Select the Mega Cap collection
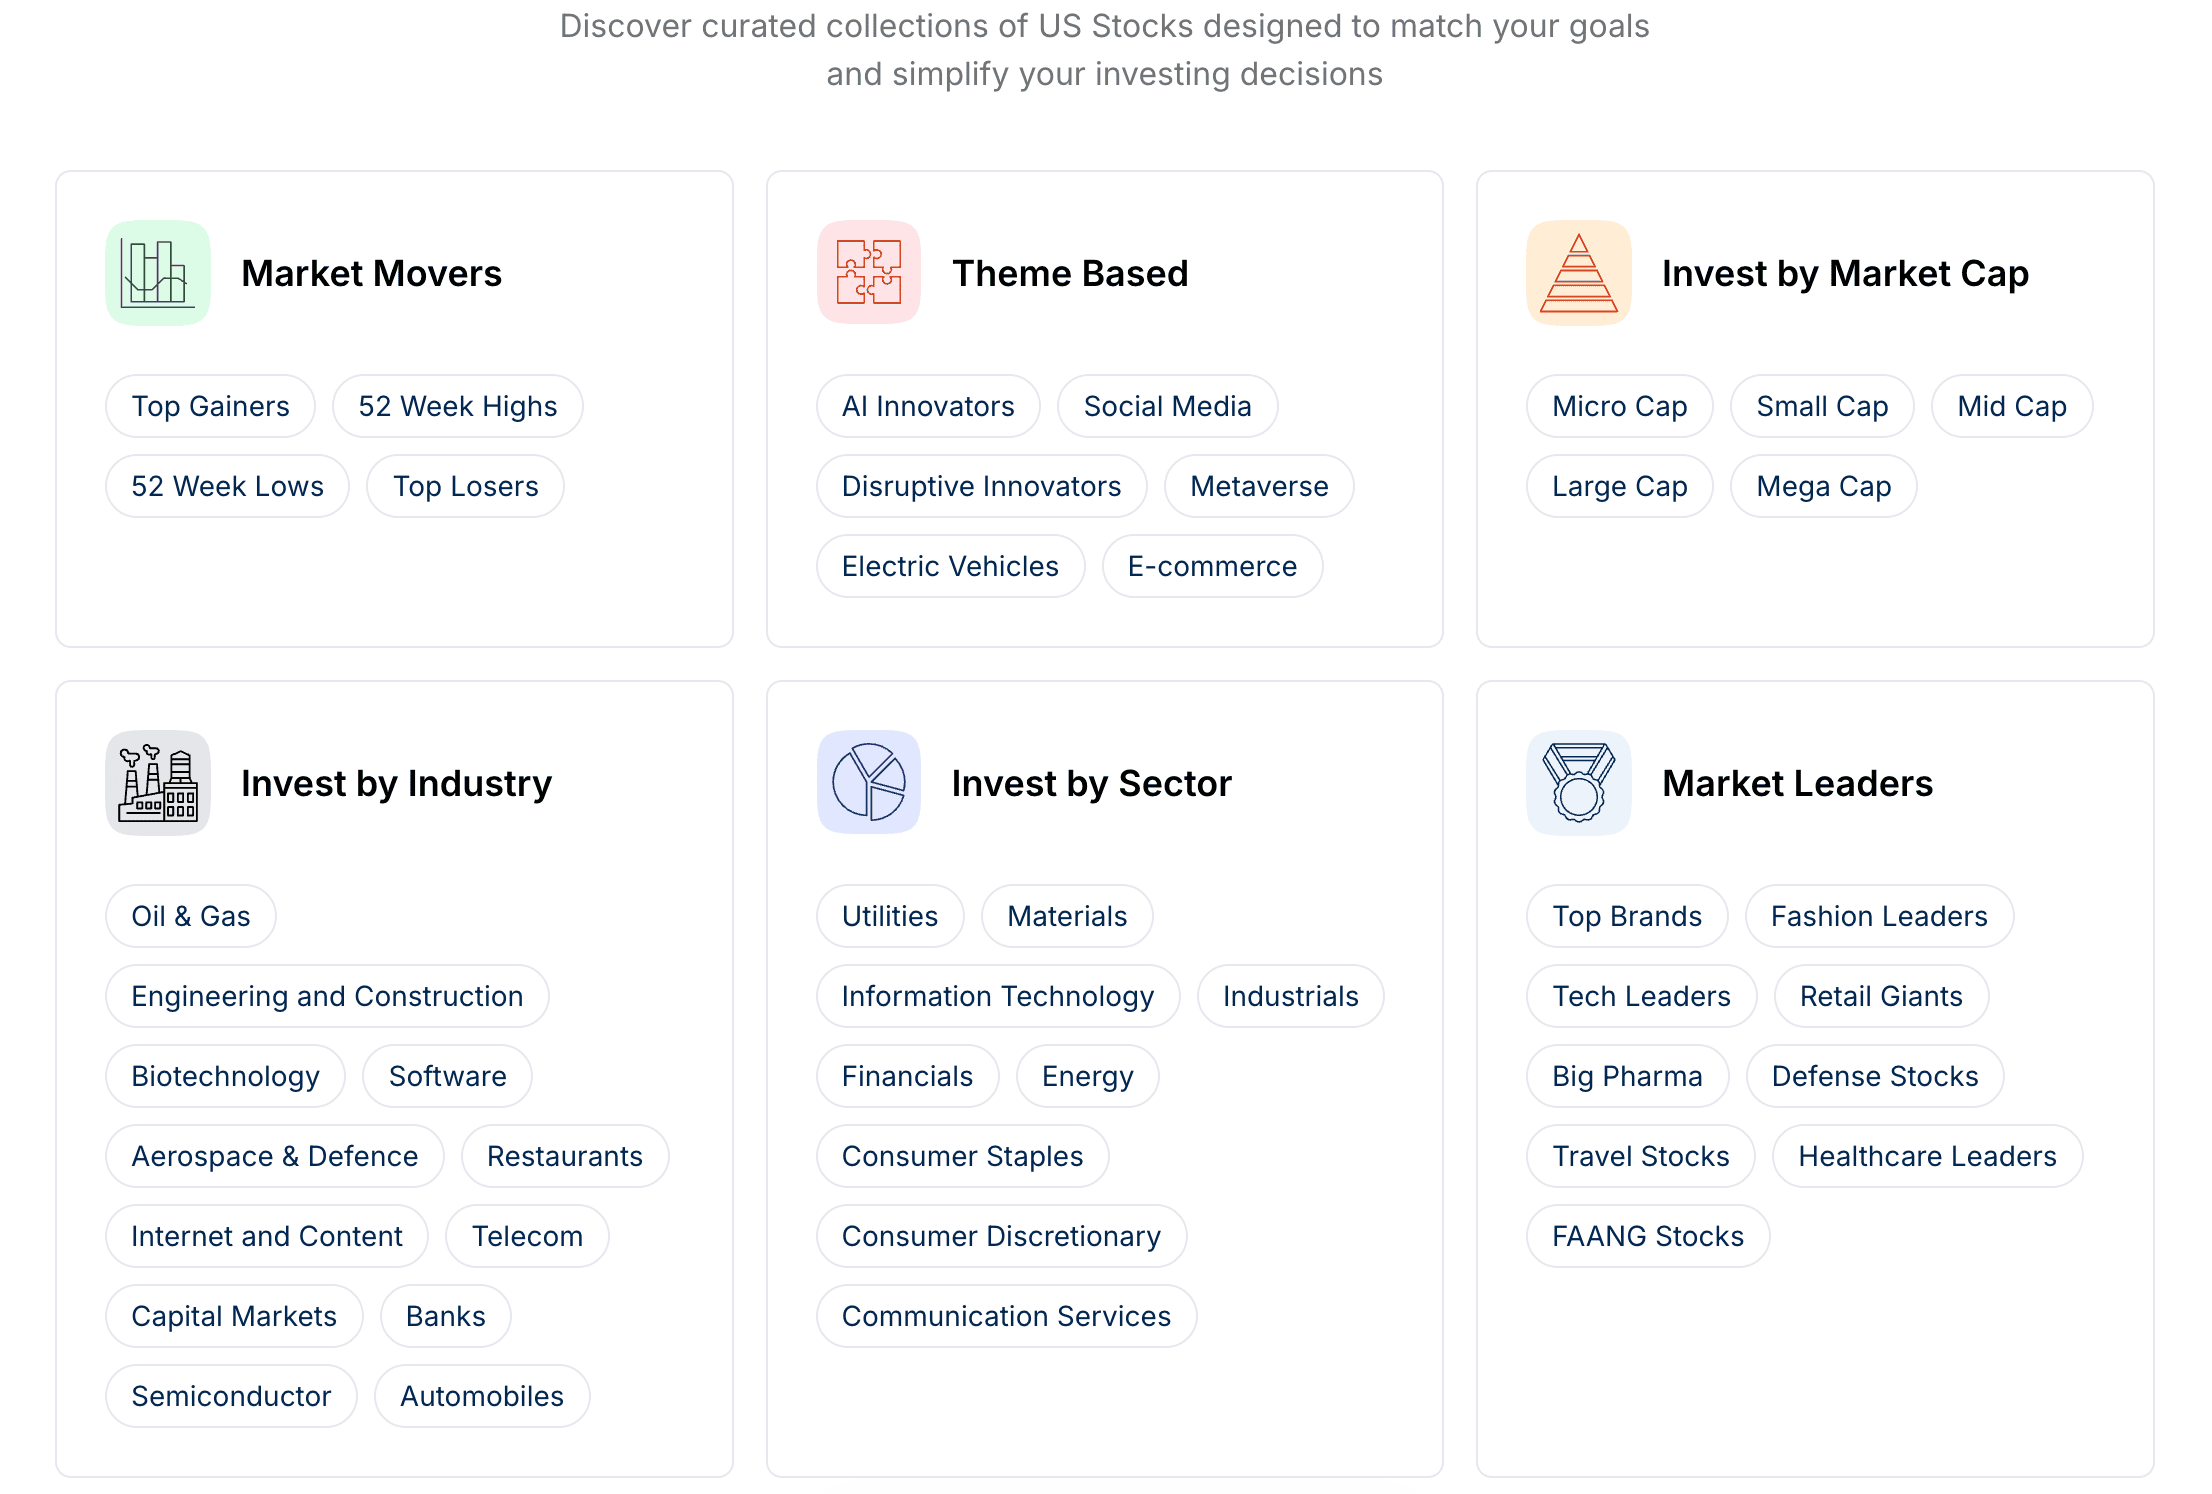The width and height of the screenshot is (2212, 1494). (x=1824, y=486)
